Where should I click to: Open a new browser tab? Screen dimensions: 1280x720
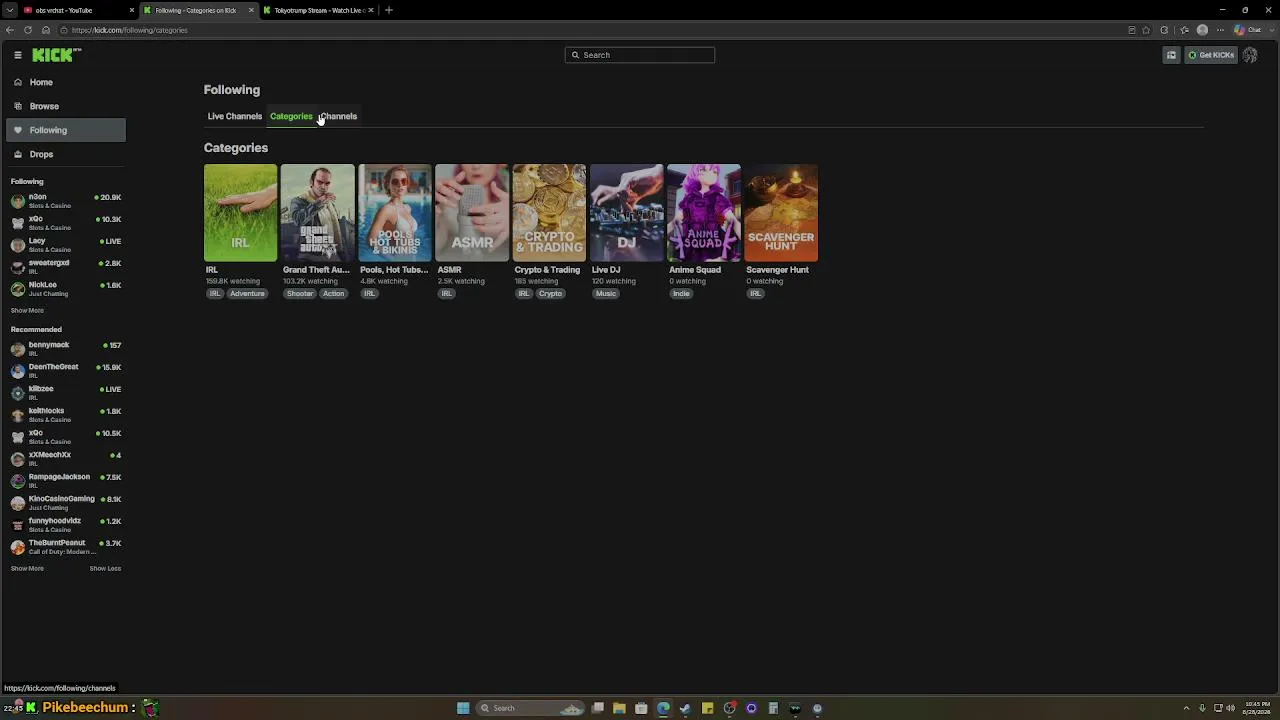[389, 10]
